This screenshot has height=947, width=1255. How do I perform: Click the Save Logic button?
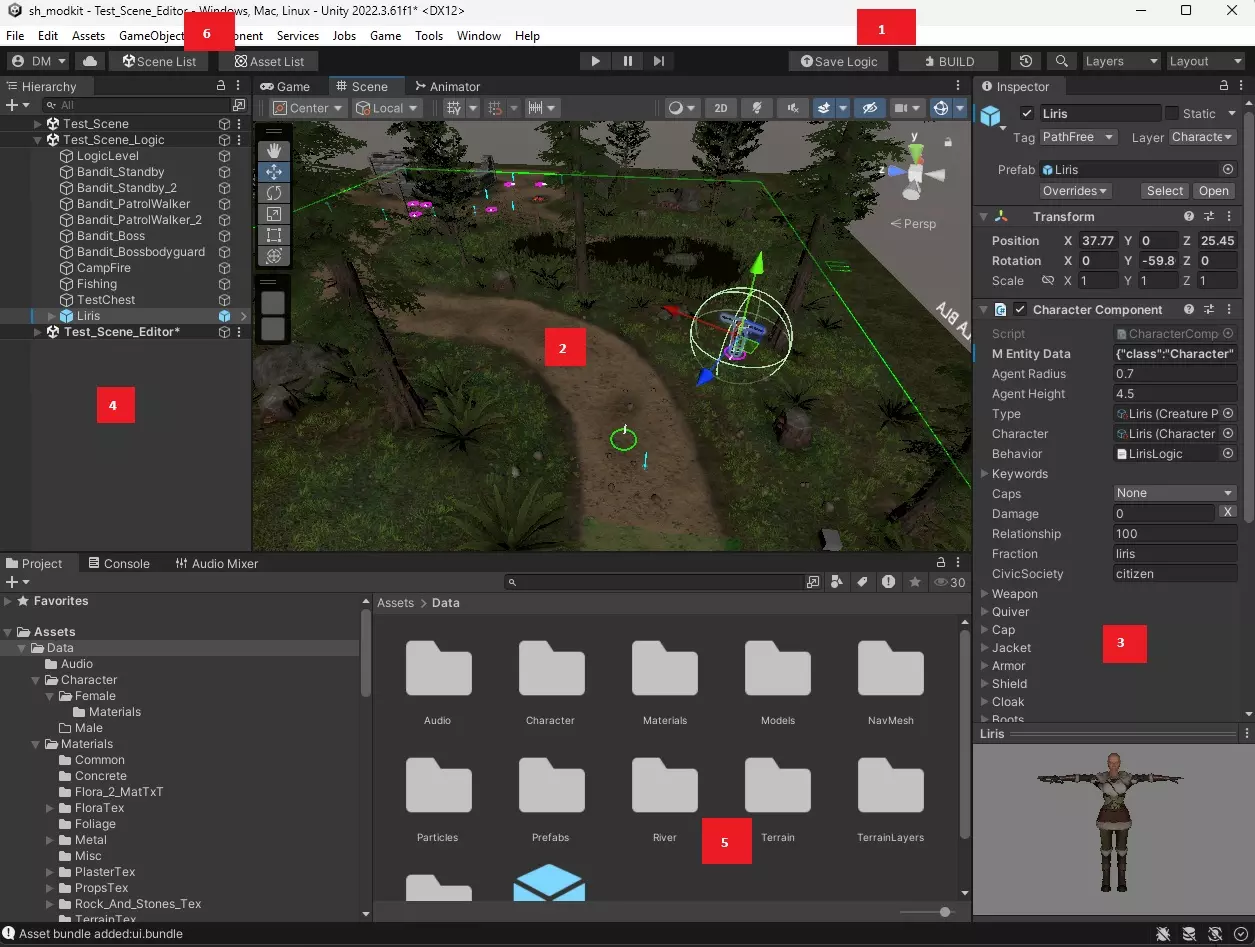(839, 61)
